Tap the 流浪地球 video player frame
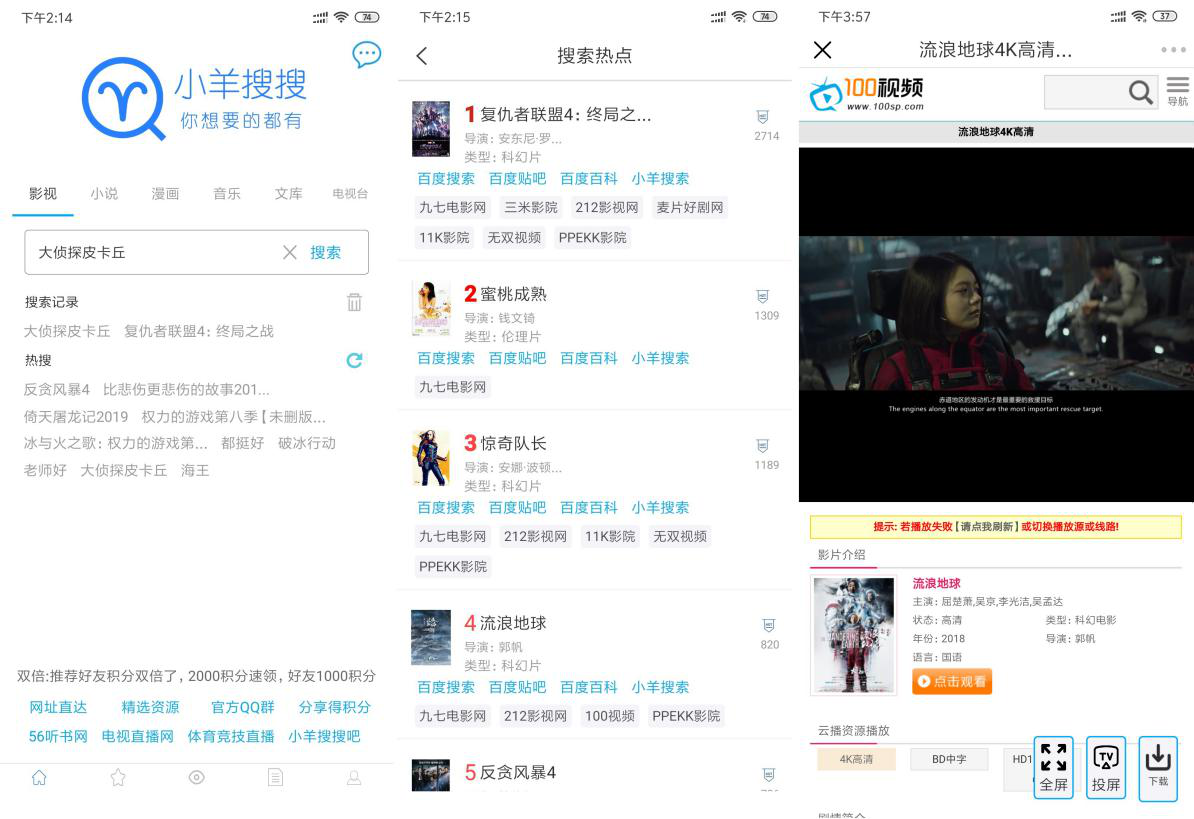 pos(996,325)
